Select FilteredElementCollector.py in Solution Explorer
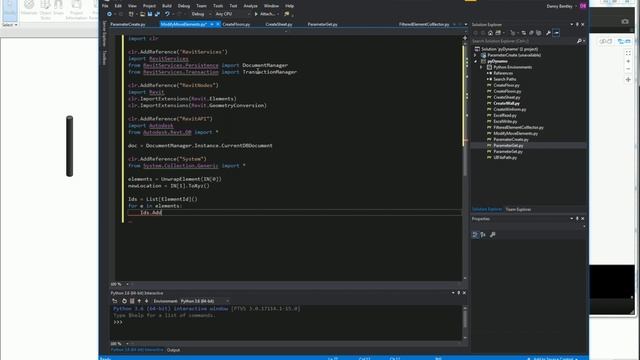This screenshot has height=360, width=640. (518, 127)
